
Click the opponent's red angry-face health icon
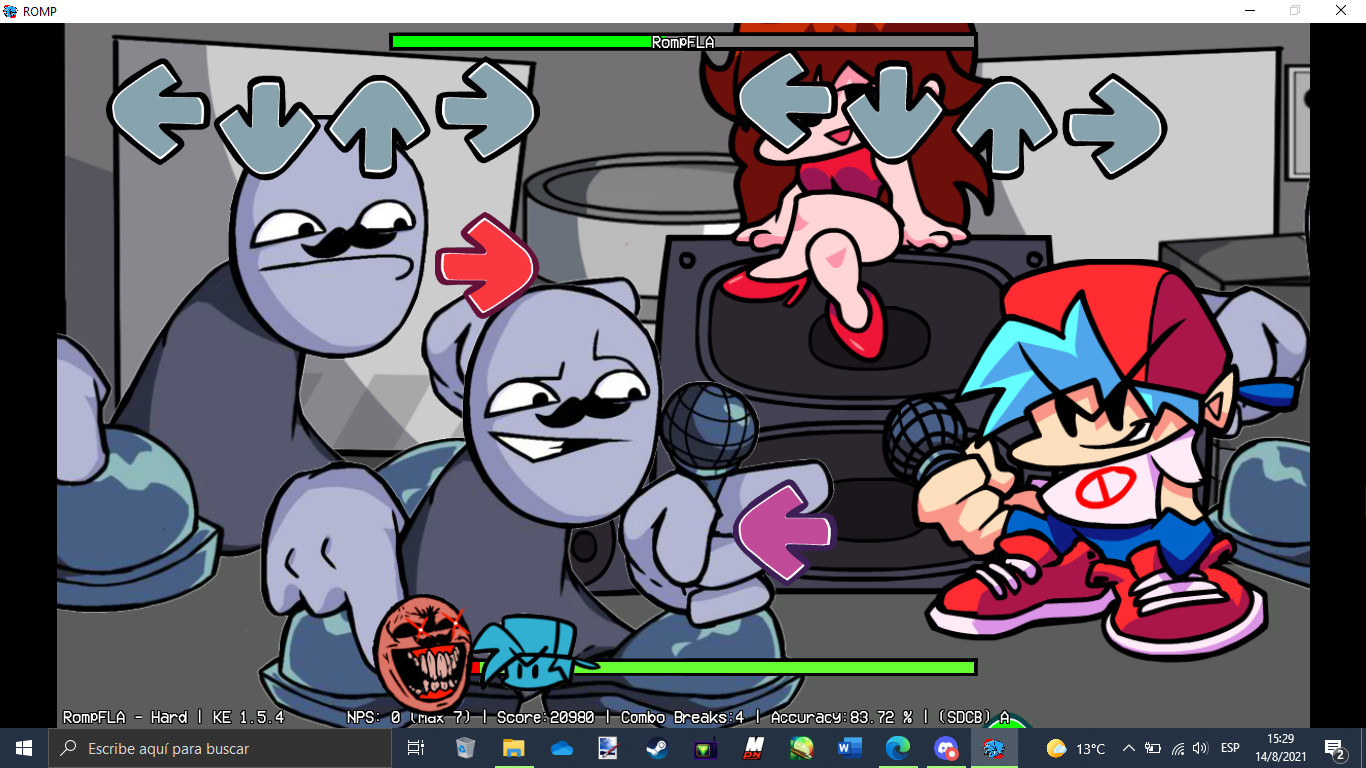[423, 654]
